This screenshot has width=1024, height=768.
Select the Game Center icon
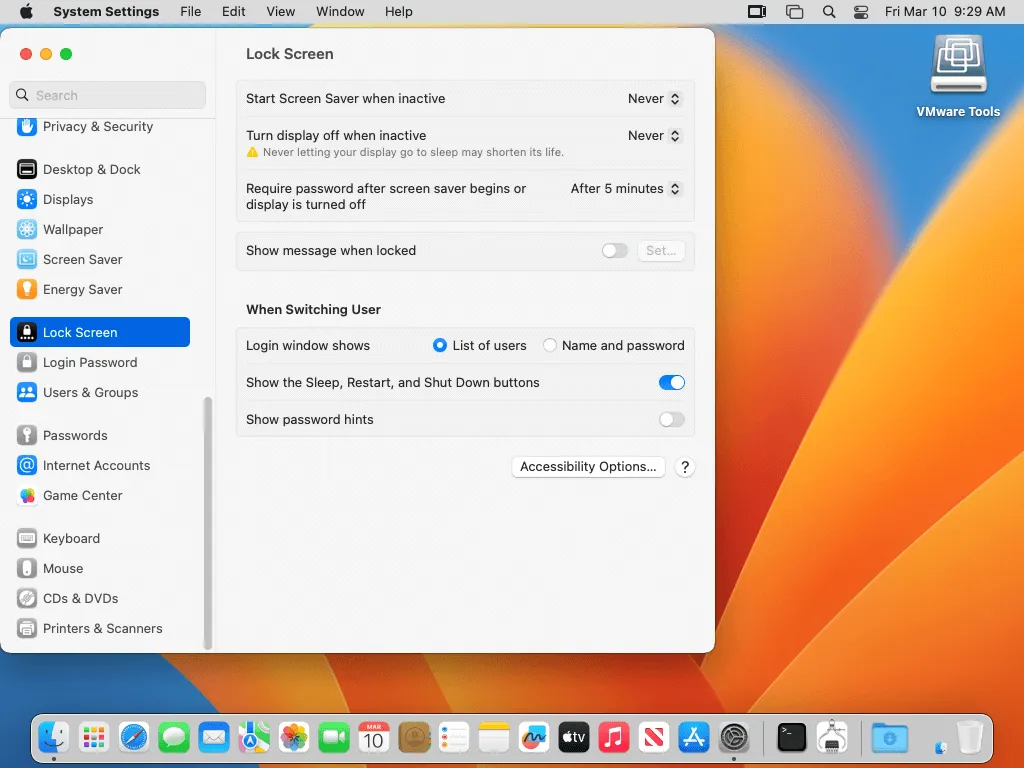27,495
